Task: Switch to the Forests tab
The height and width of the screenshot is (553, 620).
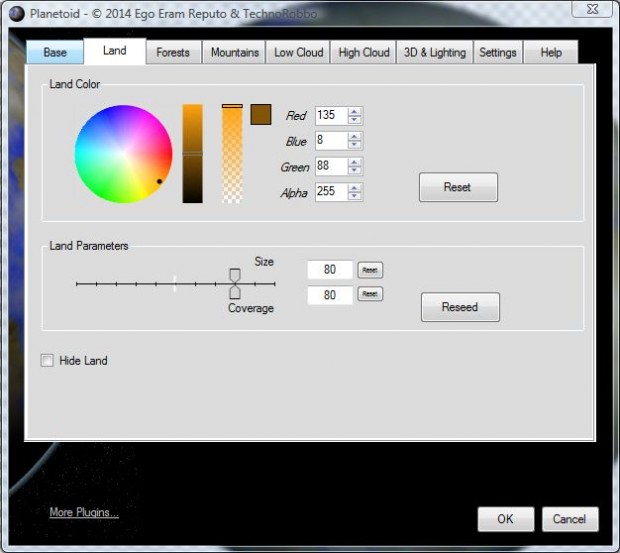Action: (x=173, y=52)
